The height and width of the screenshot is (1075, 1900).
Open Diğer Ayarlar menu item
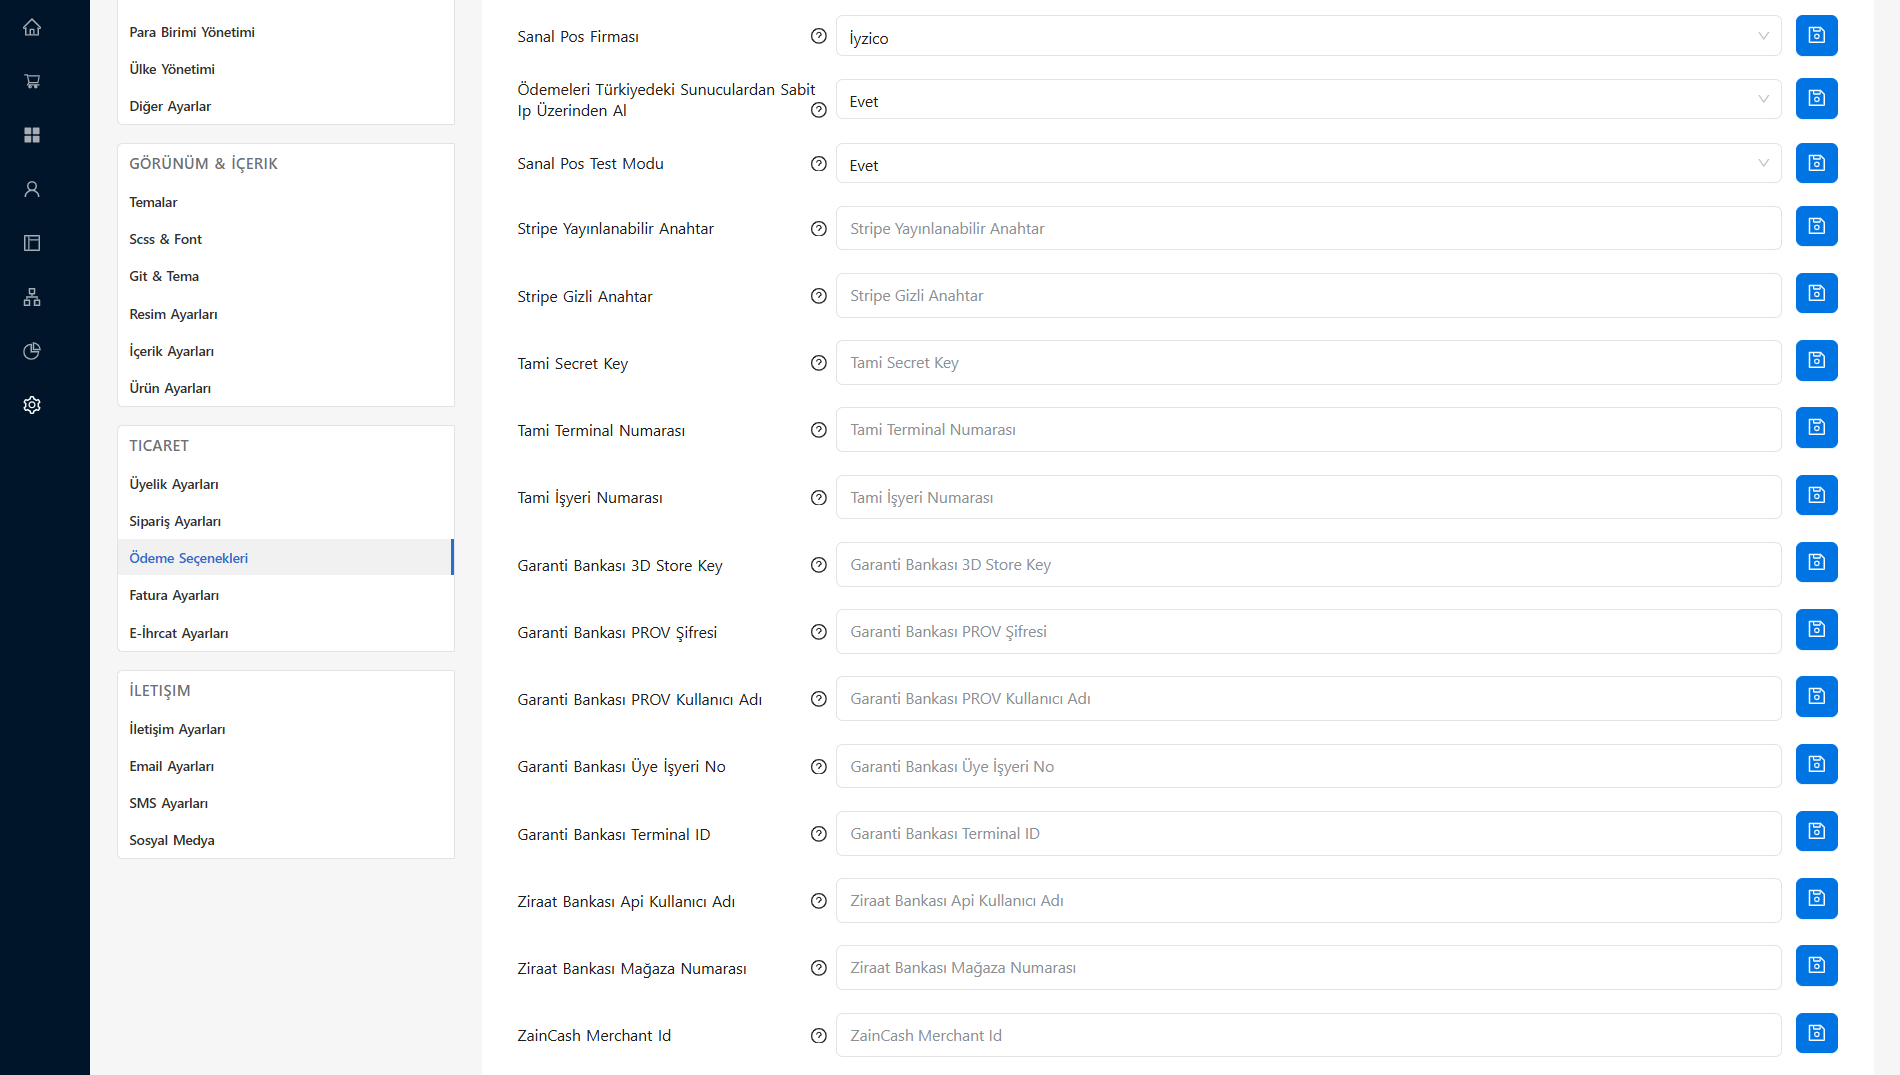click(170, 106)
